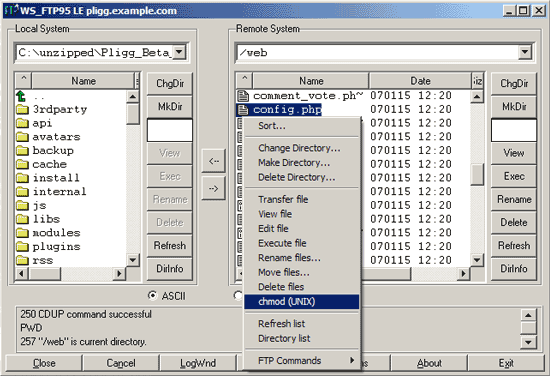Click remote View button
550x376 pixels.
click(514, 153)
